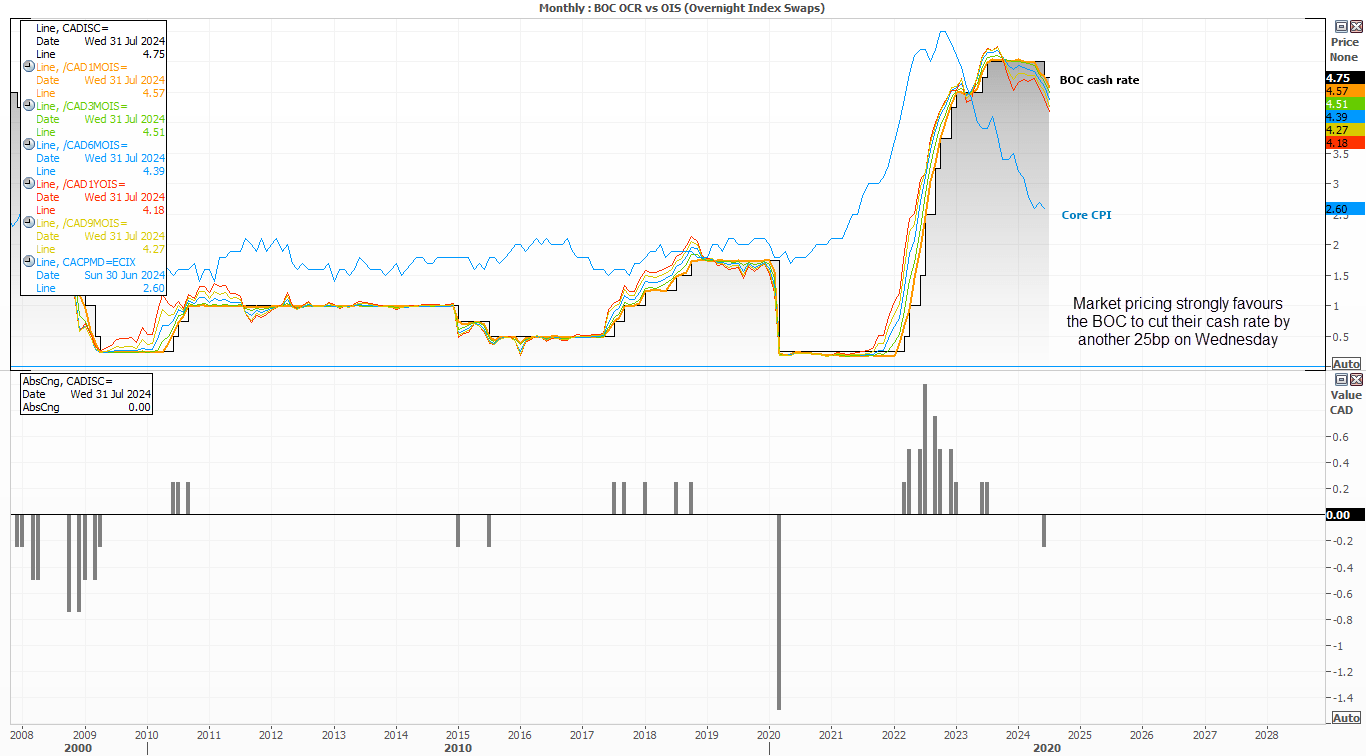1366x756 pixels.
Task: Click the 2008 label on the time axis
Action: click(x=22, y=735)
